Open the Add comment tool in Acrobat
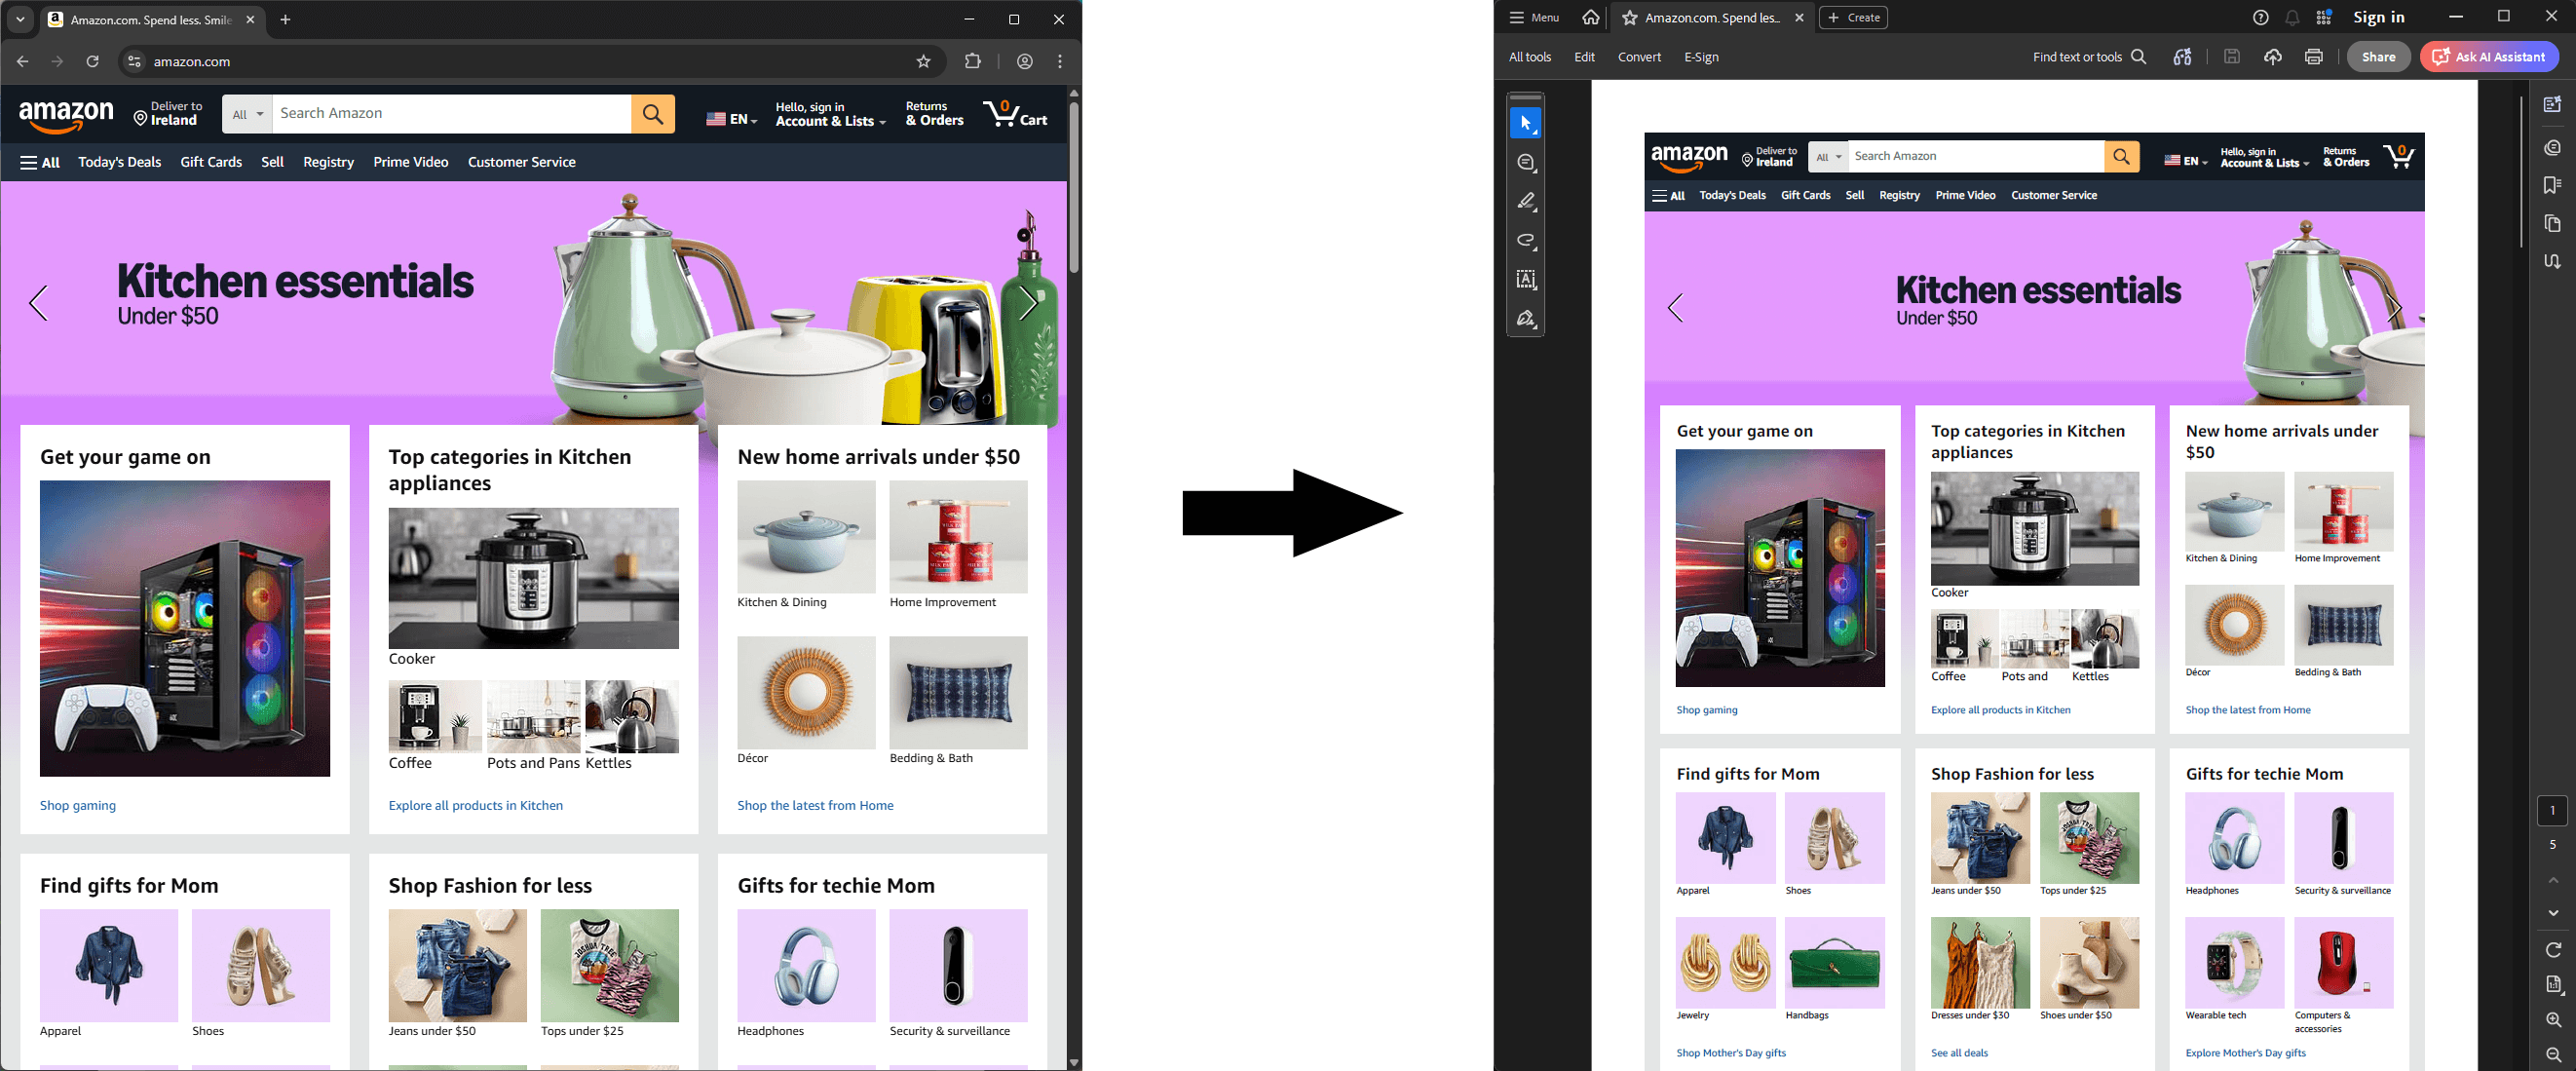 [1525, 162]
